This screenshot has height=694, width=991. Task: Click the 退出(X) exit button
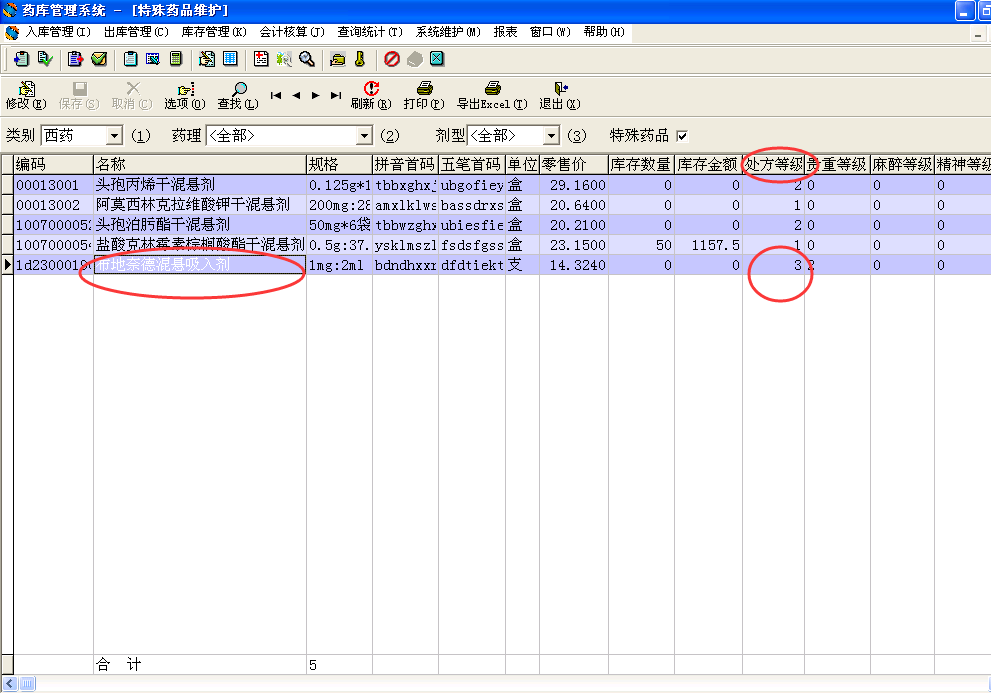click(x=560, y=95)
